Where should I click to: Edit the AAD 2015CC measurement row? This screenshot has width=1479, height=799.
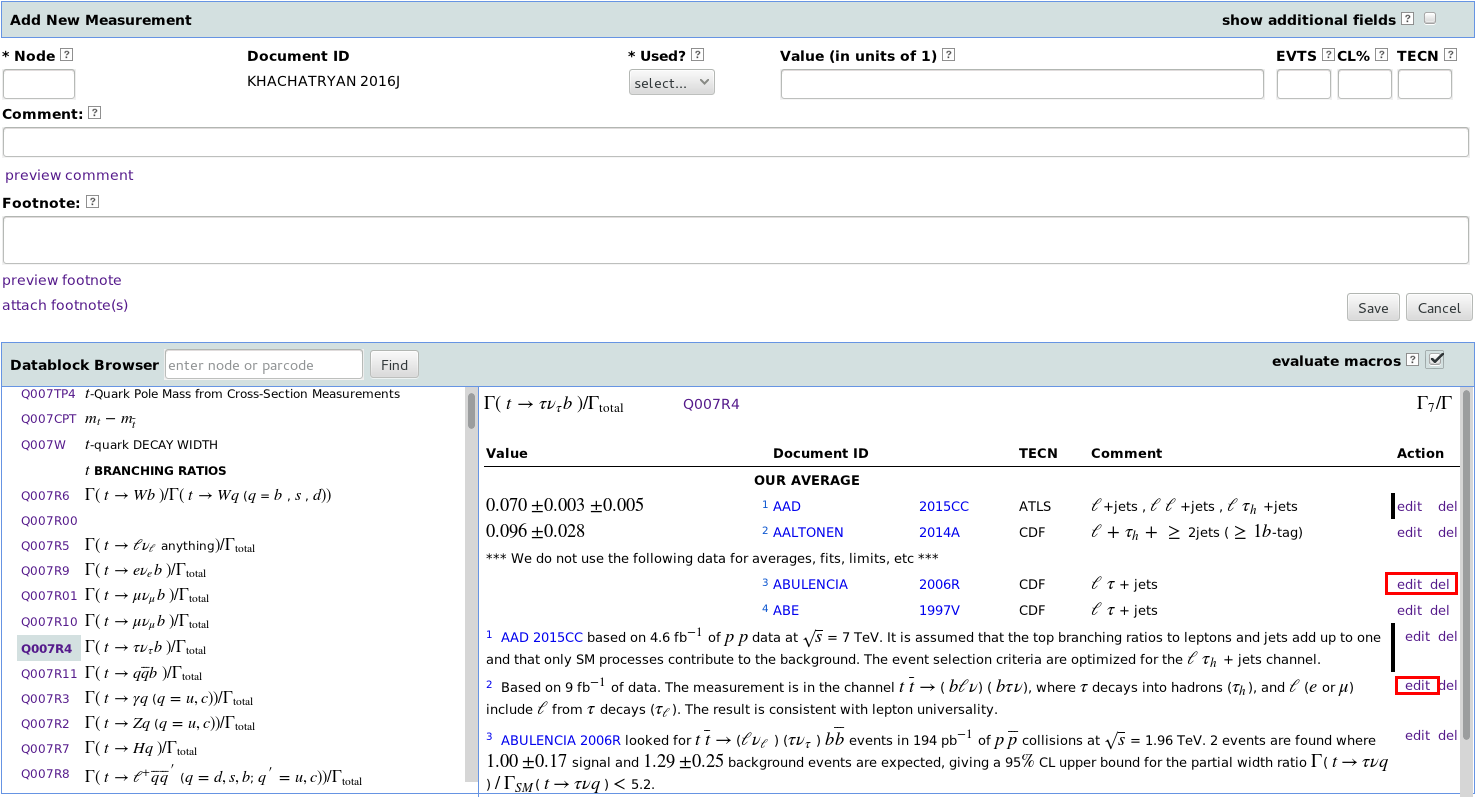click(1409, 506)
